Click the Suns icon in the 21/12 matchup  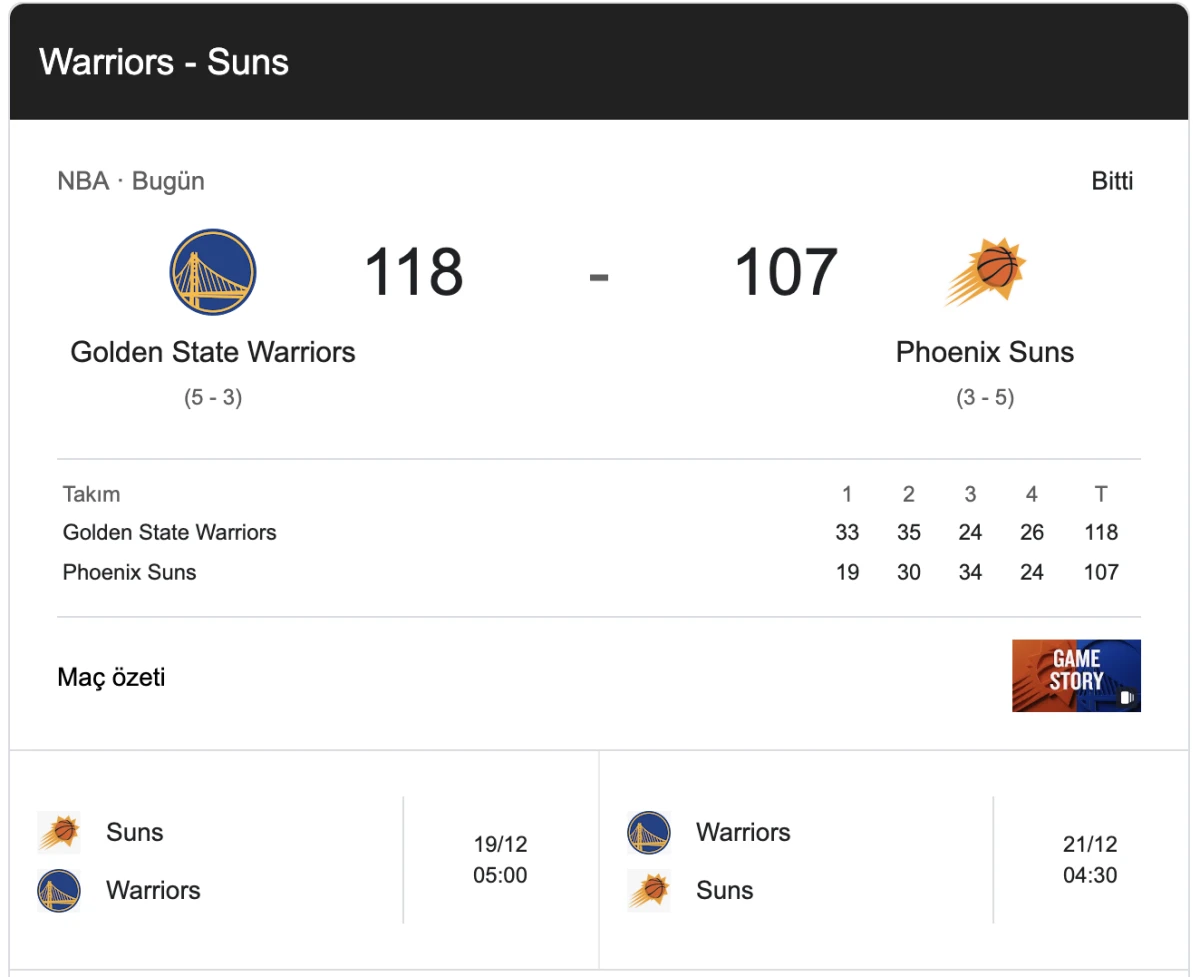point(648,890)
